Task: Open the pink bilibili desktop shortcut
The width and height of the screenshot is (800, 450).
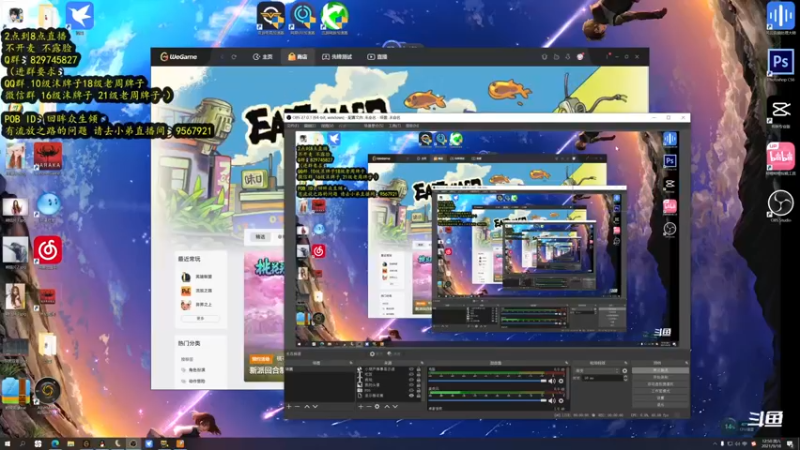Action: pos(781,157)
